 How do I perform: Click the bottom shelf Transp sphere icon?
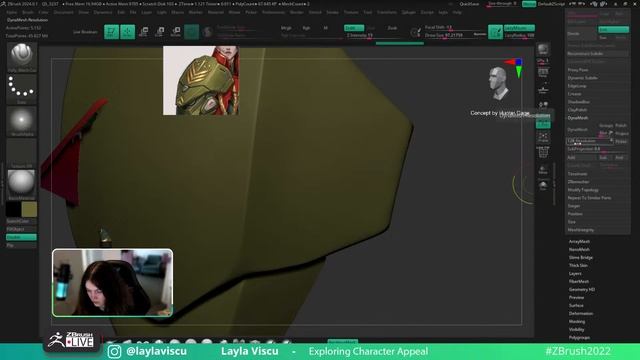point(543,186)
